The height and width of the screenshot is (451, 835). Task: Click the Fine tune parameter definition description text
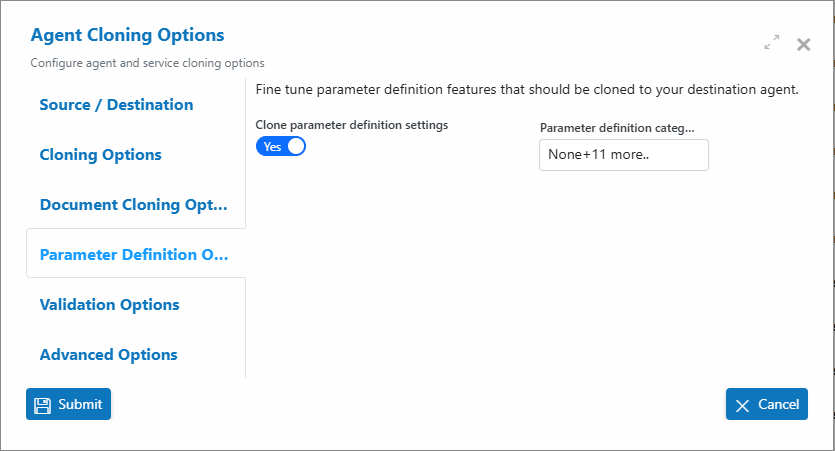(527, 89)
